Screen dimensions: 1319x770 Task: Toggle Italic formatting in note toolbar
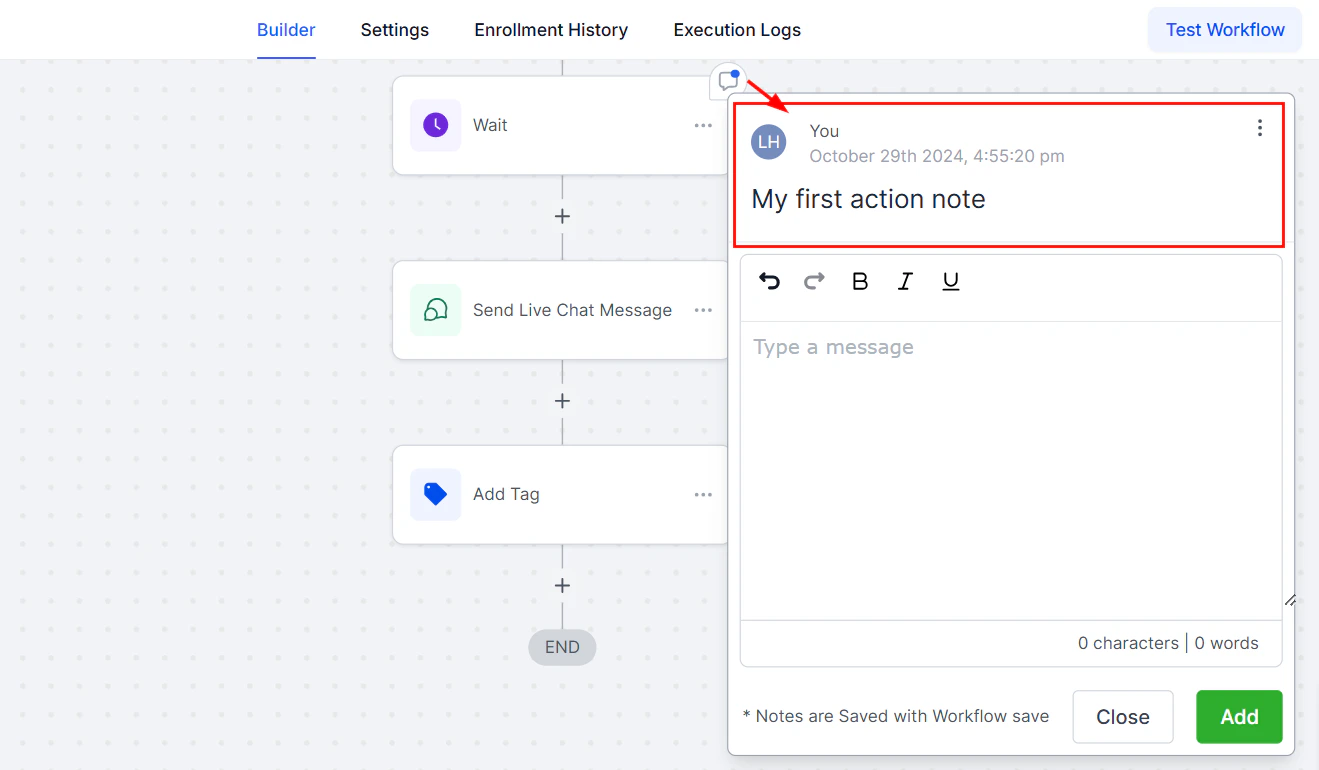(905, 281)
